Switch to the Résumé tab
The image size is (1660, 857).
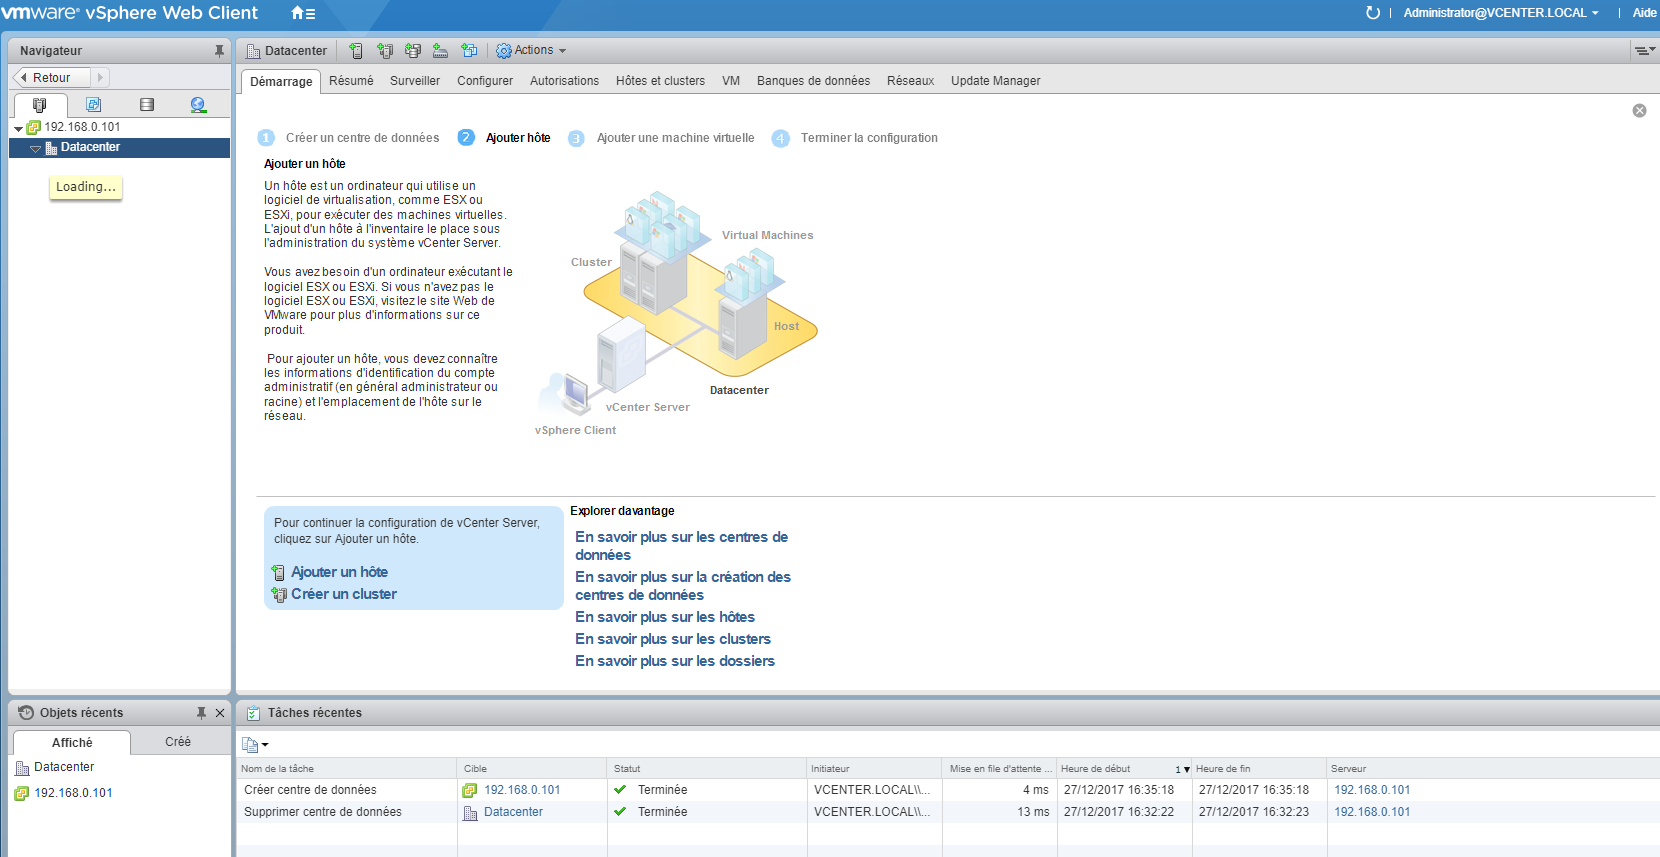click(351, 81)
